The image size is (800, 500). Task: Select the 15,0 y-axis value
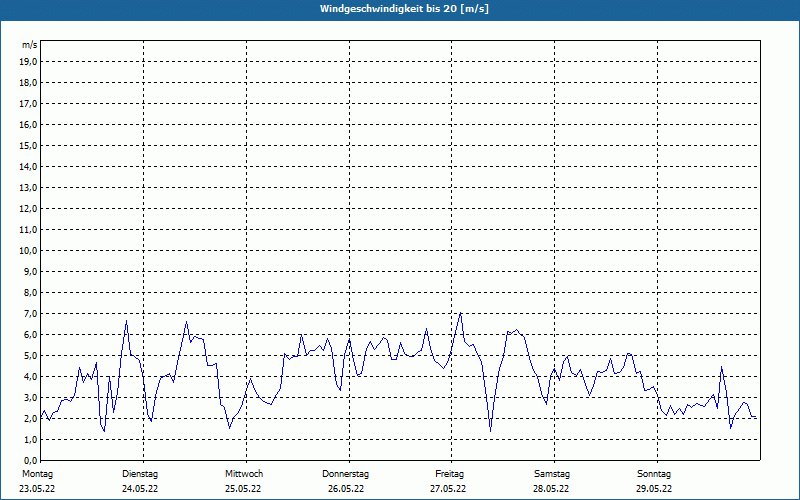28,145
